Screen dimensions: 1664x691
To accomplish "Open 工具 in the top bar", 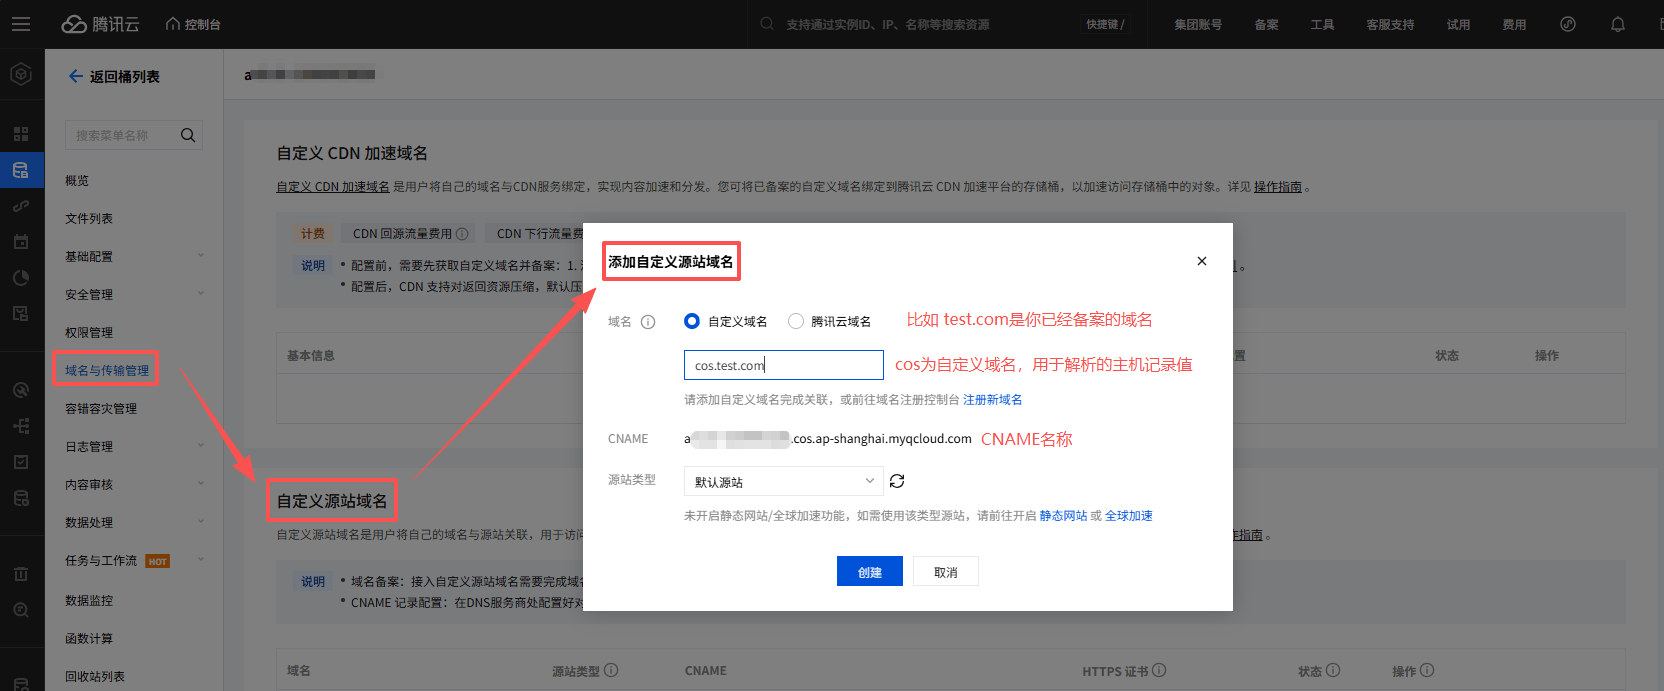I will 1323,24.
